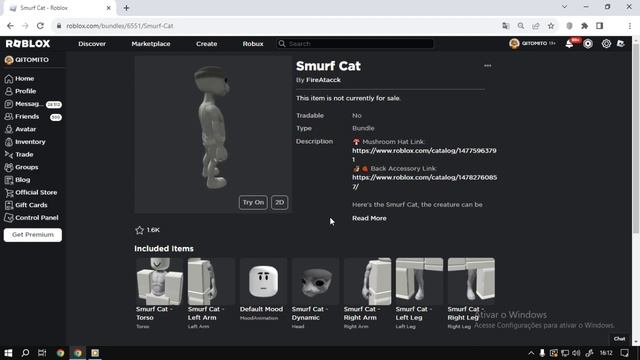Click the Try On button
The width and height of the screenshot is (640, 360).
[x=253, y=202]
